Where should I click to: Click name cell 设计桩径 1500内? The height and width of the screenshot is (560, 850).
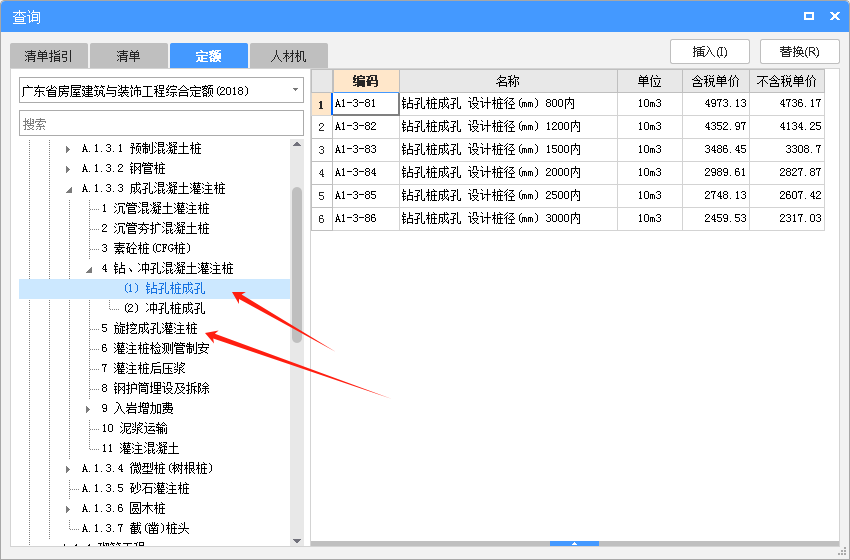[x=508, y=150]
